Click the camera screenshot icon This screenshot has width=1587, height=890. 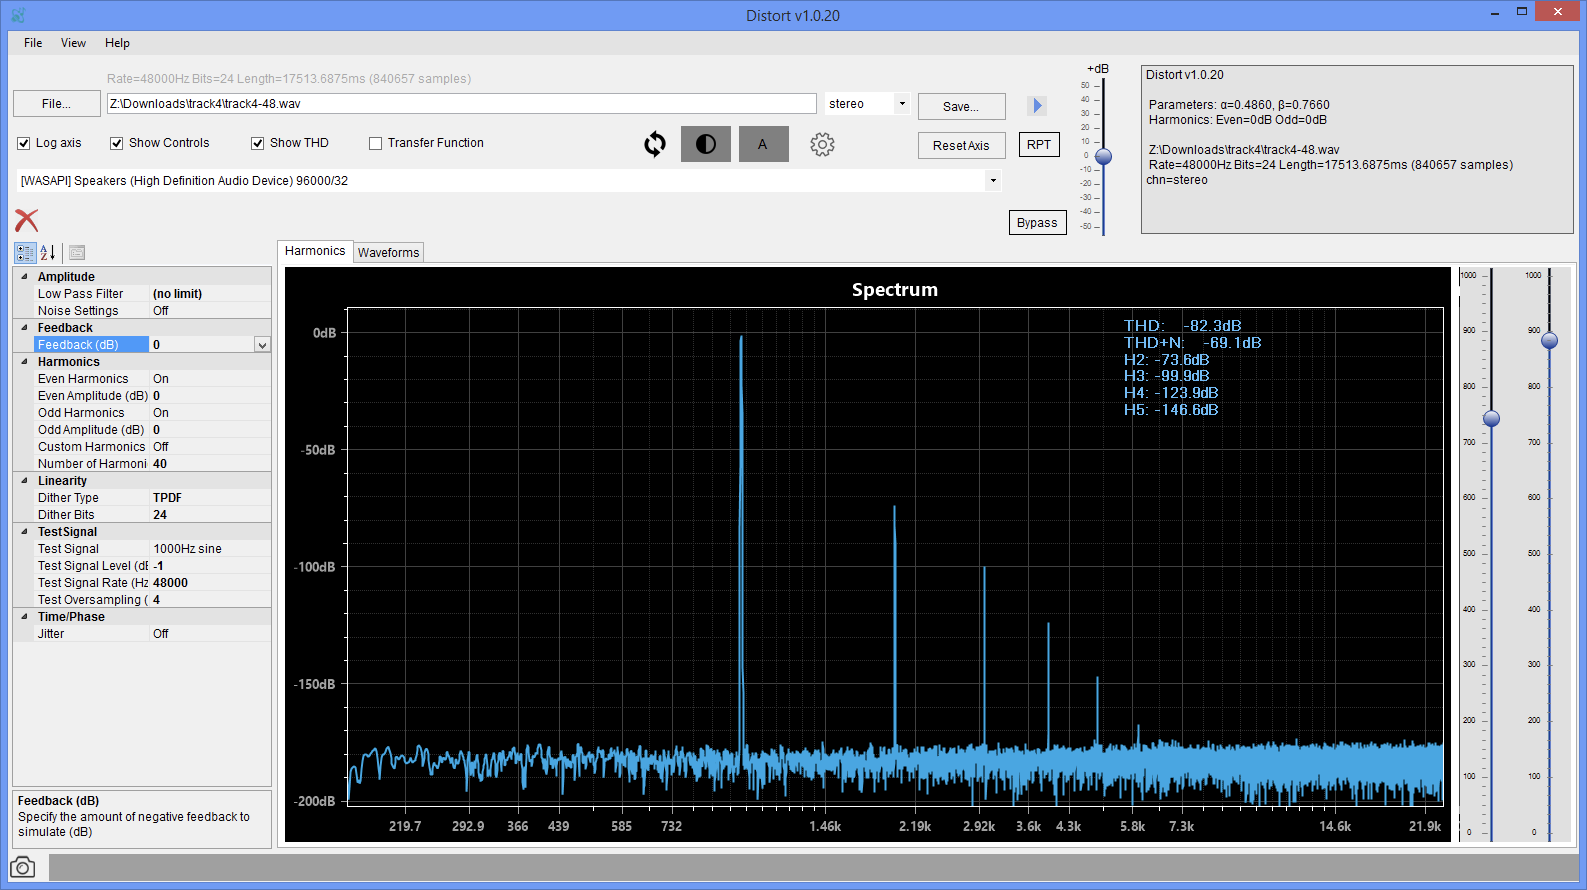pos(23,867)
